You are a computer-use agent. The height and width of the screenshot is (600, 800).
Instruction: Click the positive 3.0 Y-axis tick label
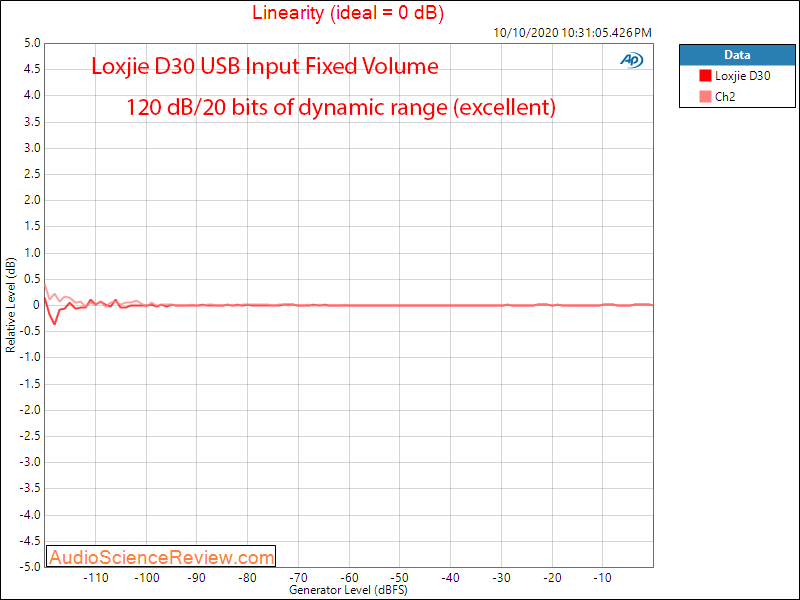coord(32,148)
